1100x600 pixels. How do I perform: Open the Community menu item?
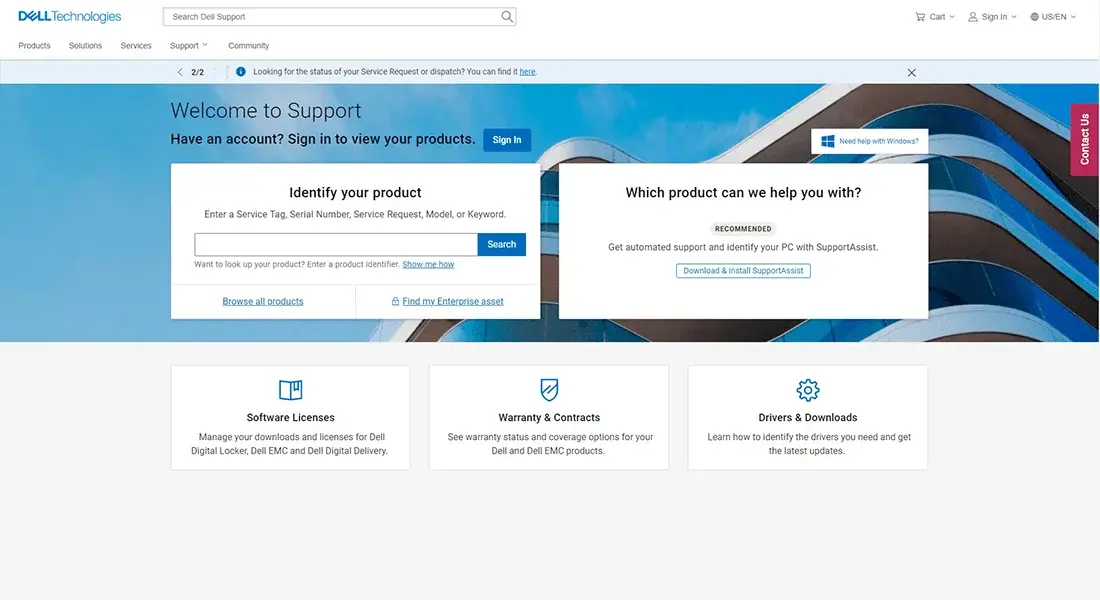pos(248,46)
